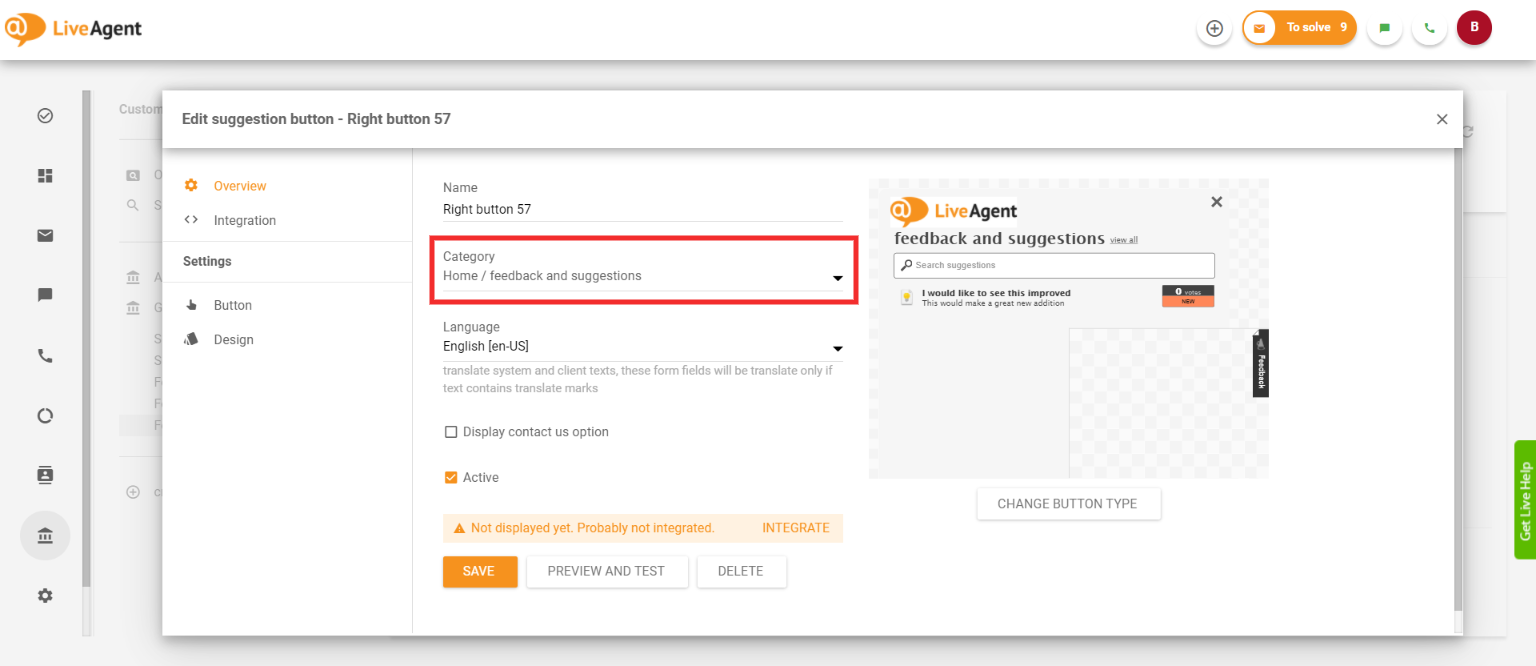The image size is (1536, 666).
Task: Open the Get Live Help side tab
Action: [x=1525, y=500]
